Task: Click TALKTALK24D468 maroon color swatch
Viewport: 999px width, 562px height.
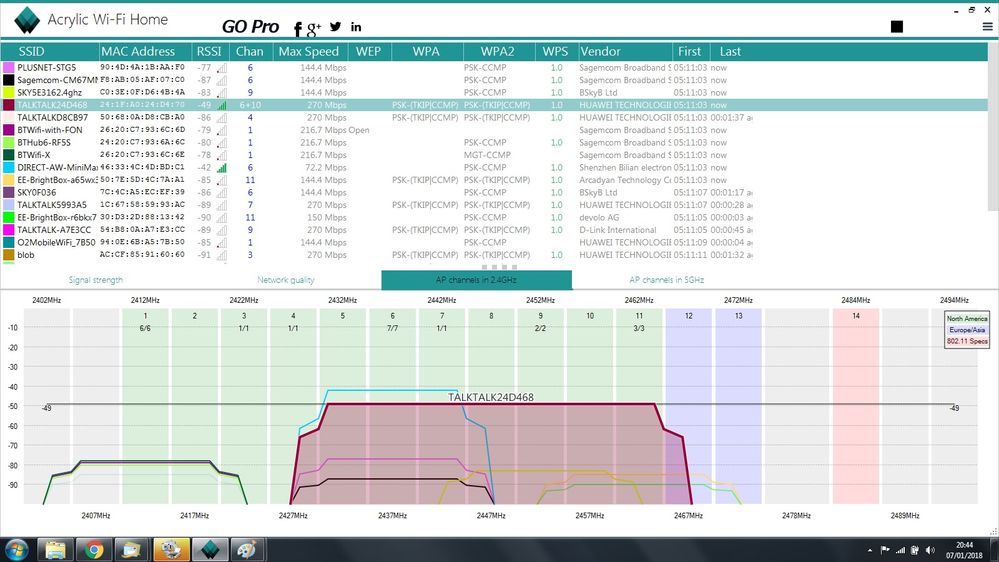Action: pos(8,105)
